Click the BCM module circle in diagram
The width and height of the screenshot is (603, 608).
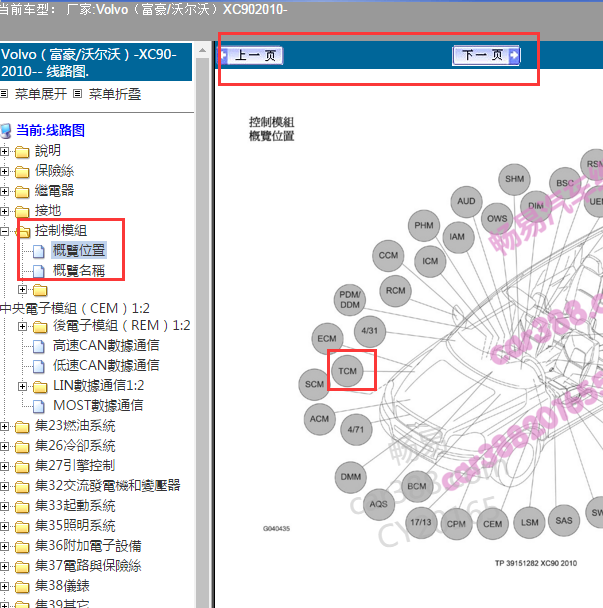coord(417,486)
